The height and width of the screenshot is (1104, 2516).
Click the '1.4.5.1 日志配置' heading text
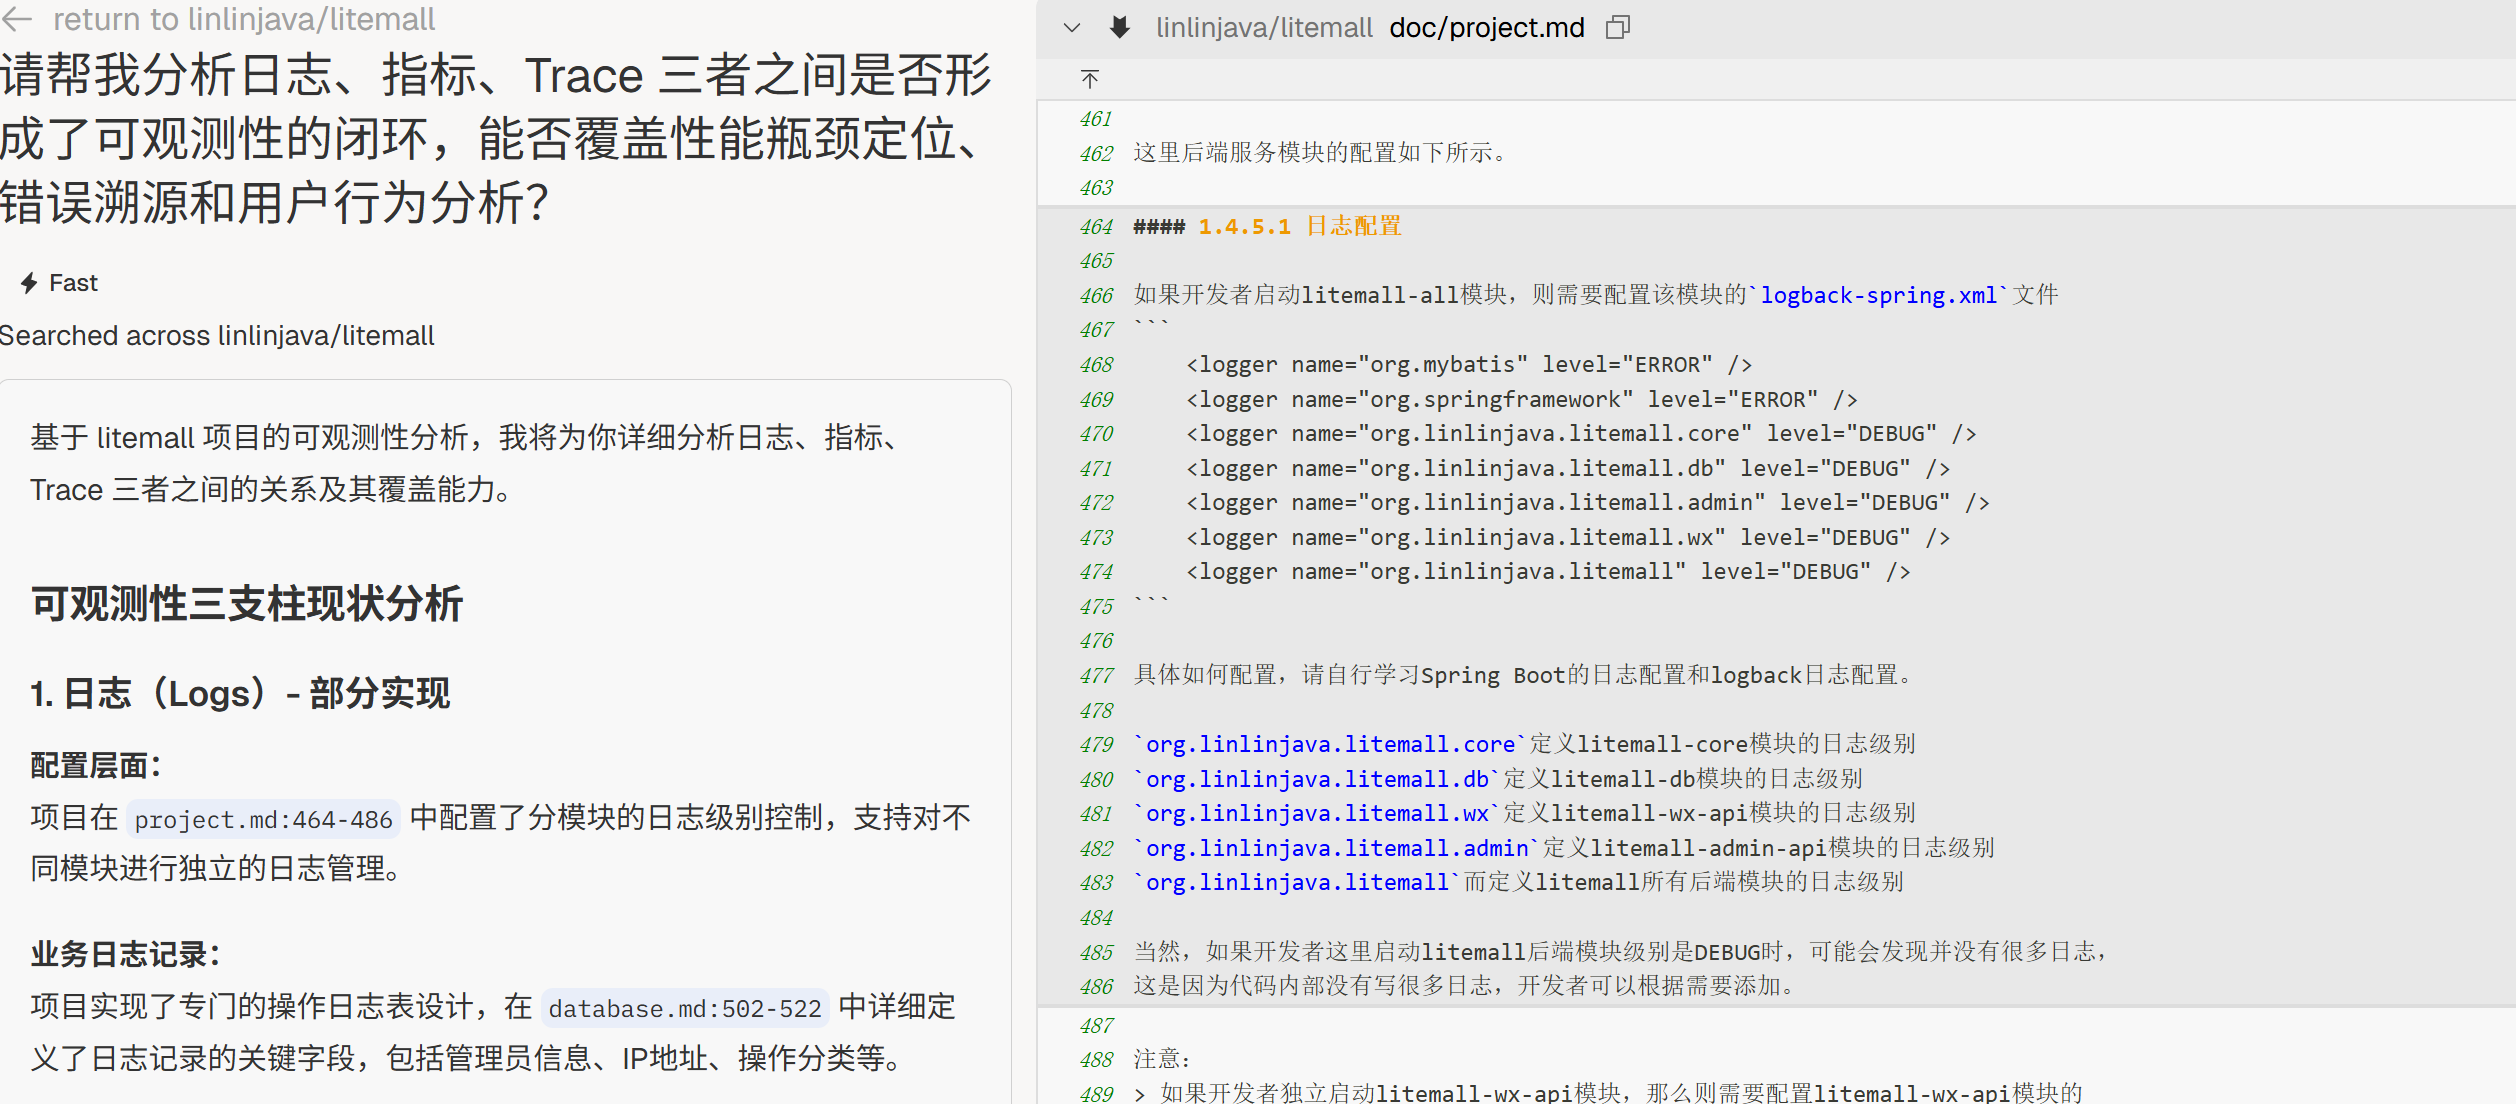tap(1300, 227)
